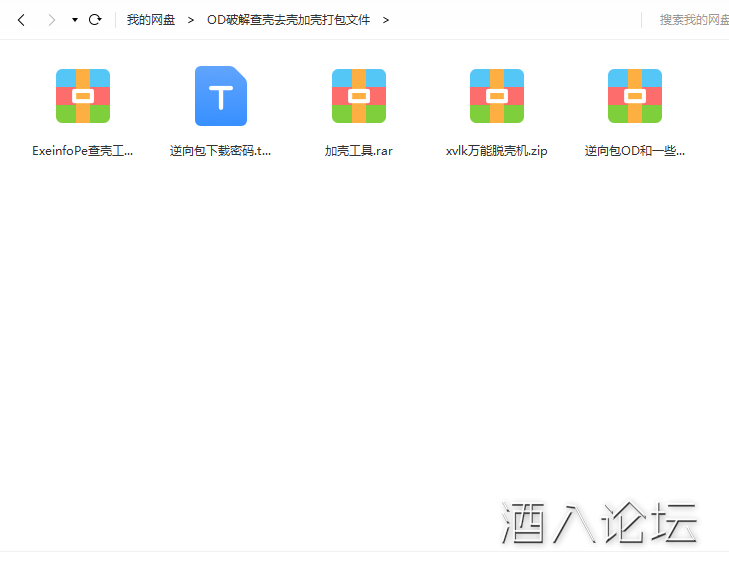Select the 逆向包下载密码 text file icon
The width and height of the screenshot is (729, 567).
click(x=221, y=96)
